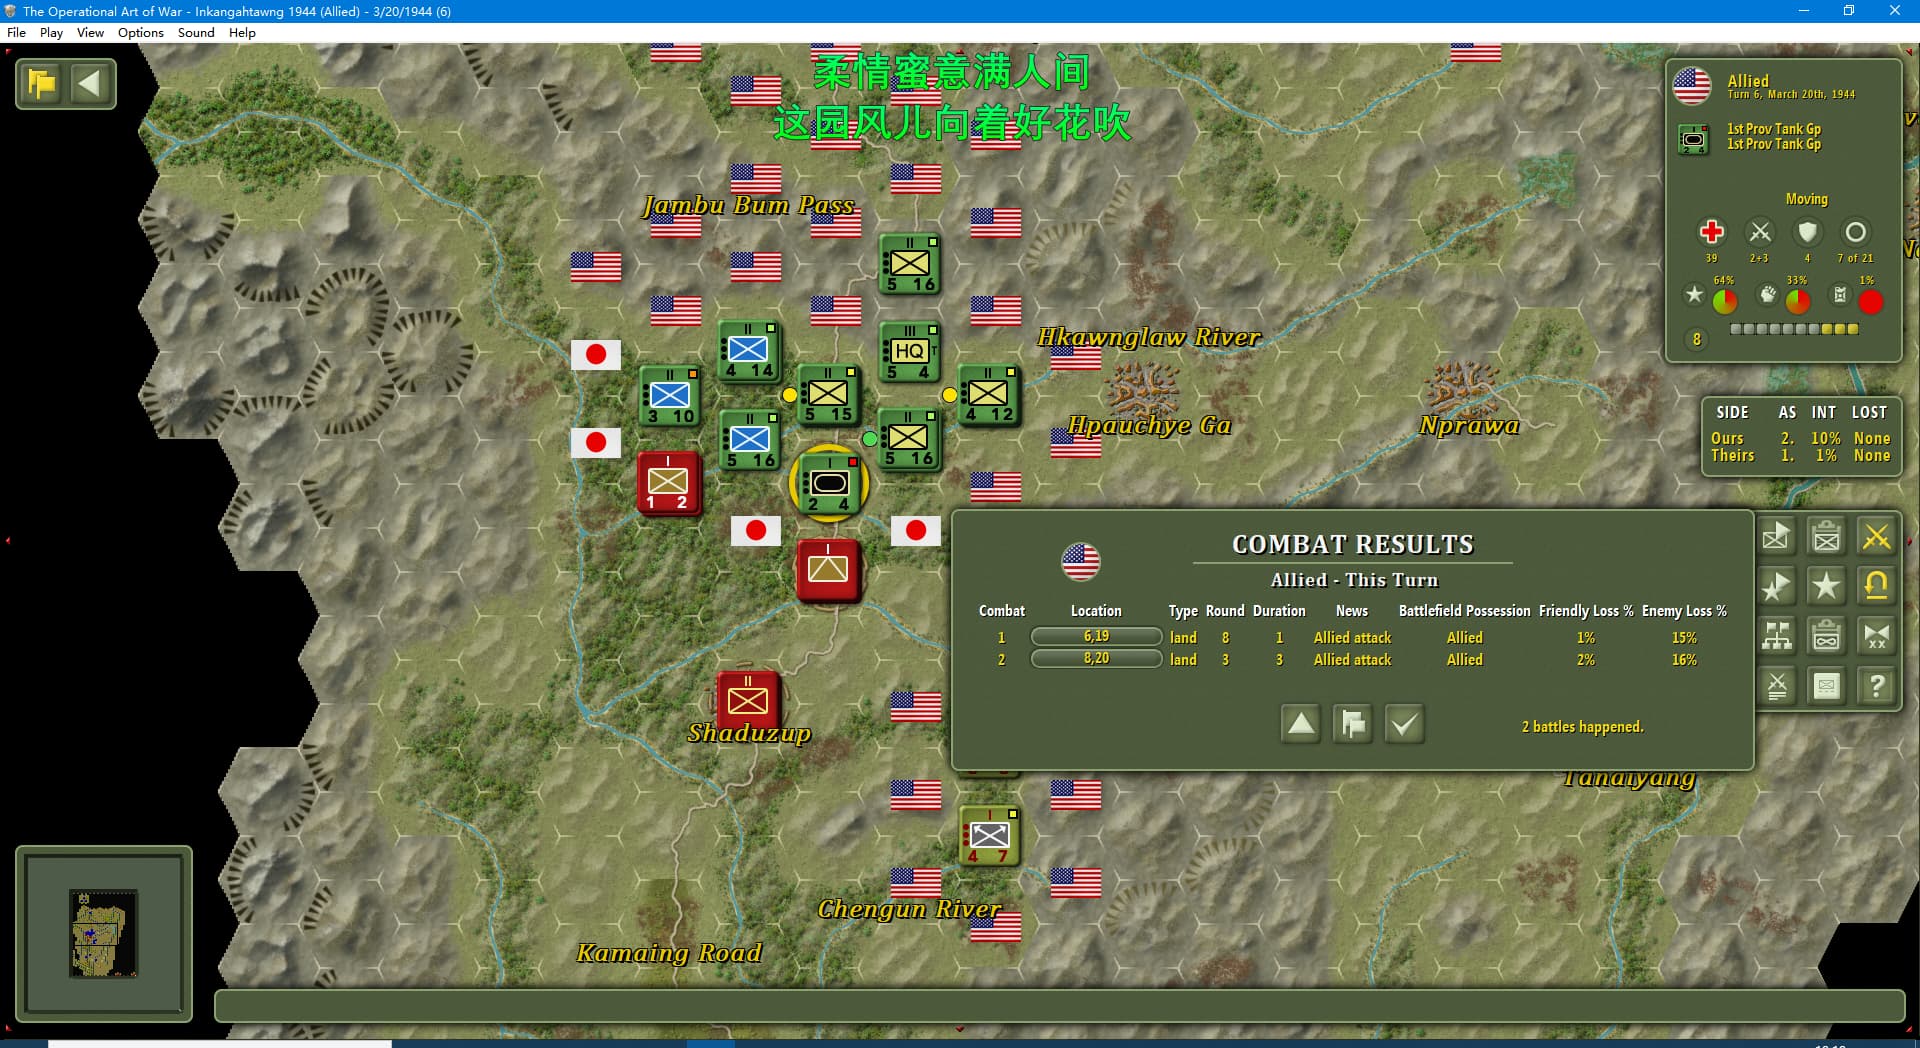Click the empty message bar at bottom
Image resolution: width=1920 pixels, height=1048 pixels.
(x=1059, y=1006)
